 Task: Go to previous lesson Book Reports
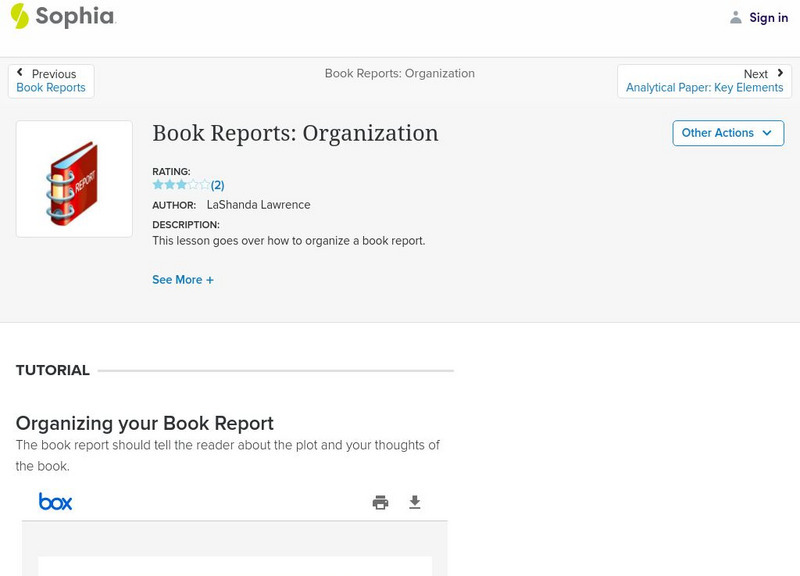click(x=51, y=88)
